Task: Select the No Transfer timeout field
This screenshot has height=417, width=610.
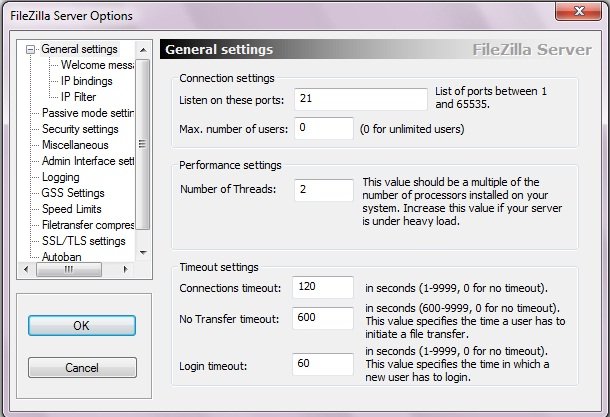Action: pyautogui.click(x=324, y=319)
